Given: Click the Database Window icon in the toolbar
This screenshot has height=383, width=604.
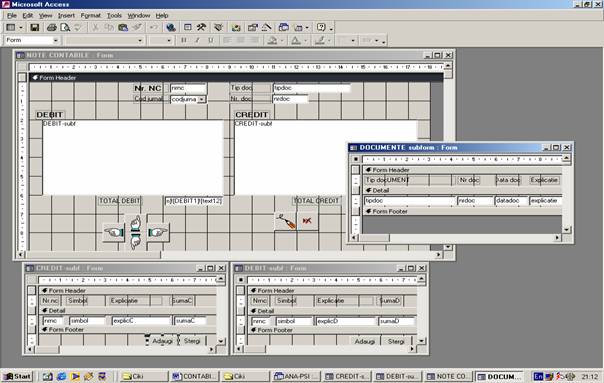Looking at the screenshot, I should [x=284, y=27].
